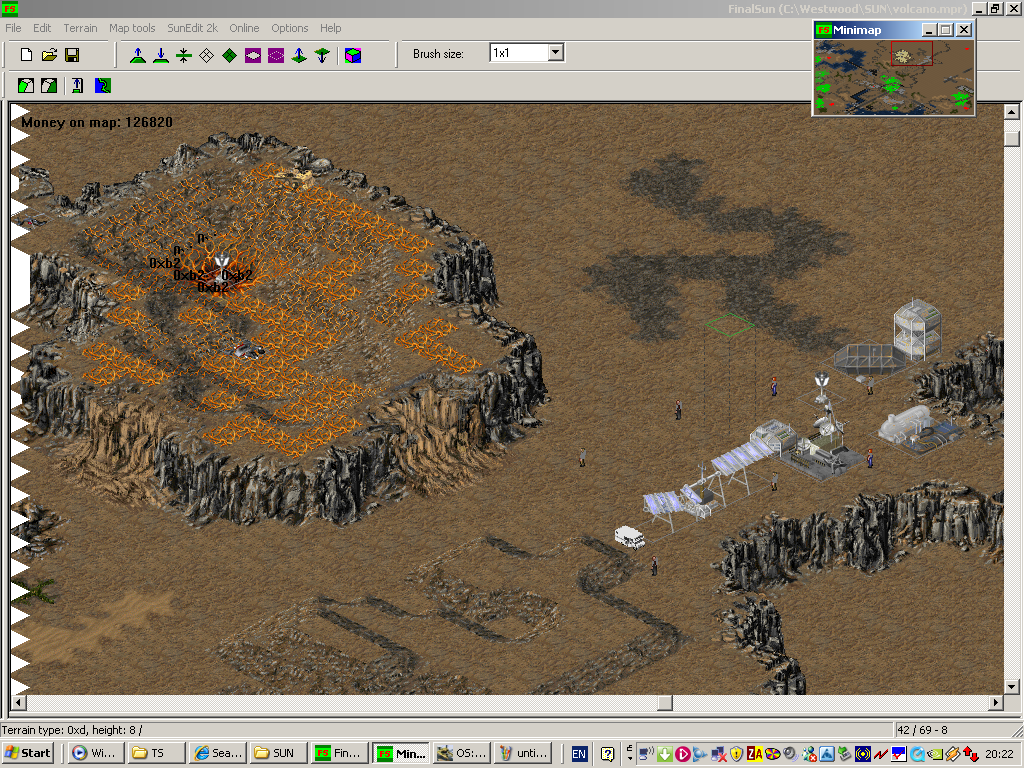Click the green download arrow tray icon
This screenshot has height=768, width=1024.
click(x=665, y=754)
